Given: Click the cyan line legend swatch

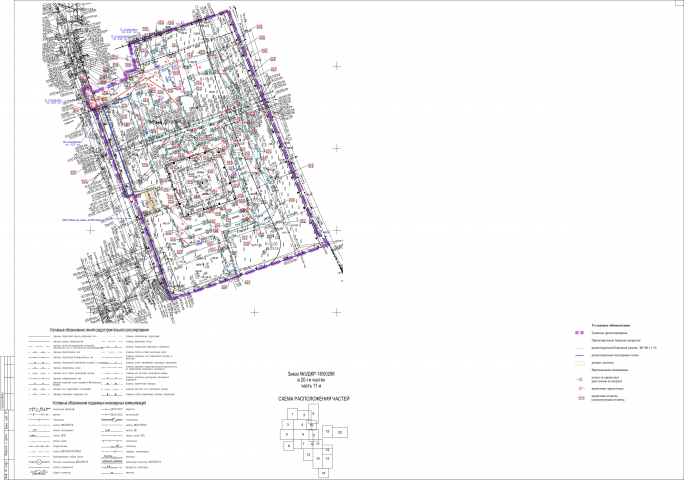Looking at the screenshot, I should tap(579, 348).
